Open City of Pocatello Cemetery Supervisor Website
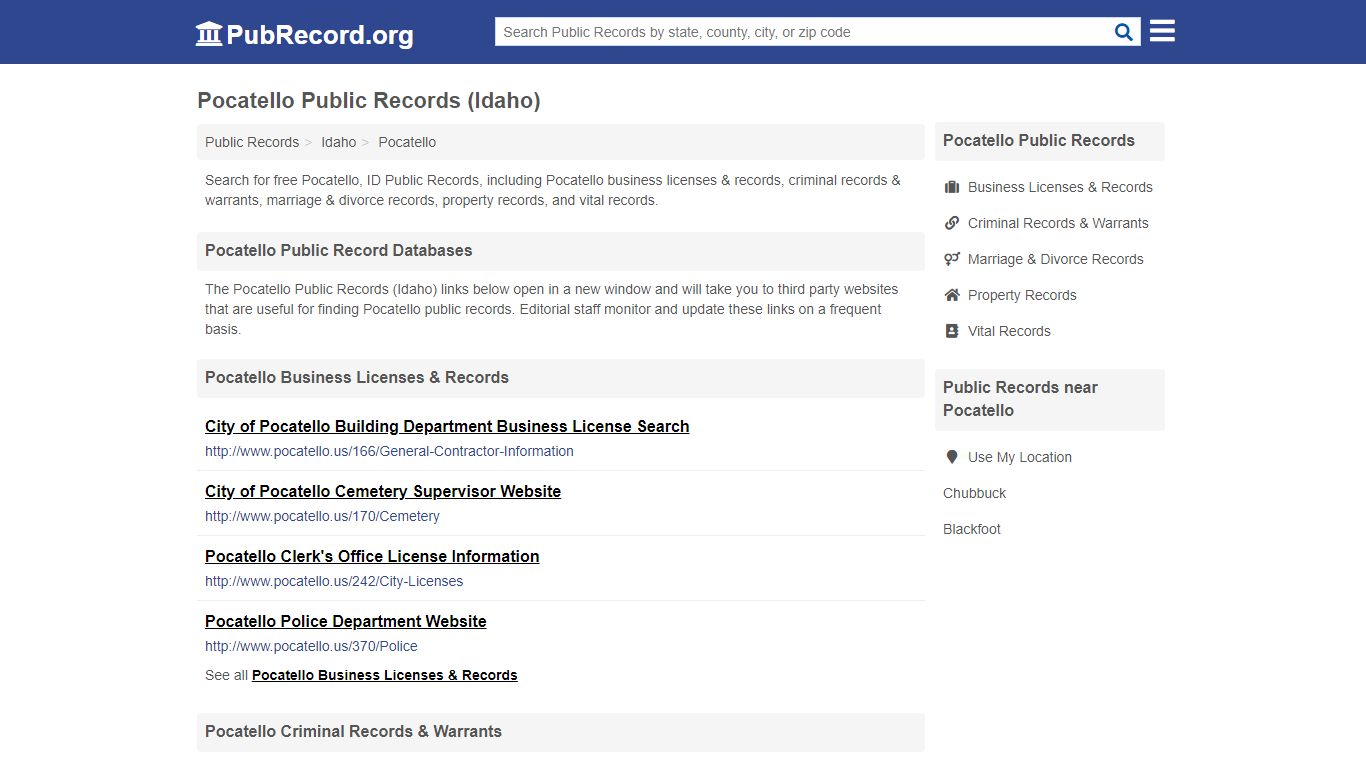This screenshot has height=768, width=1366. 383,491
